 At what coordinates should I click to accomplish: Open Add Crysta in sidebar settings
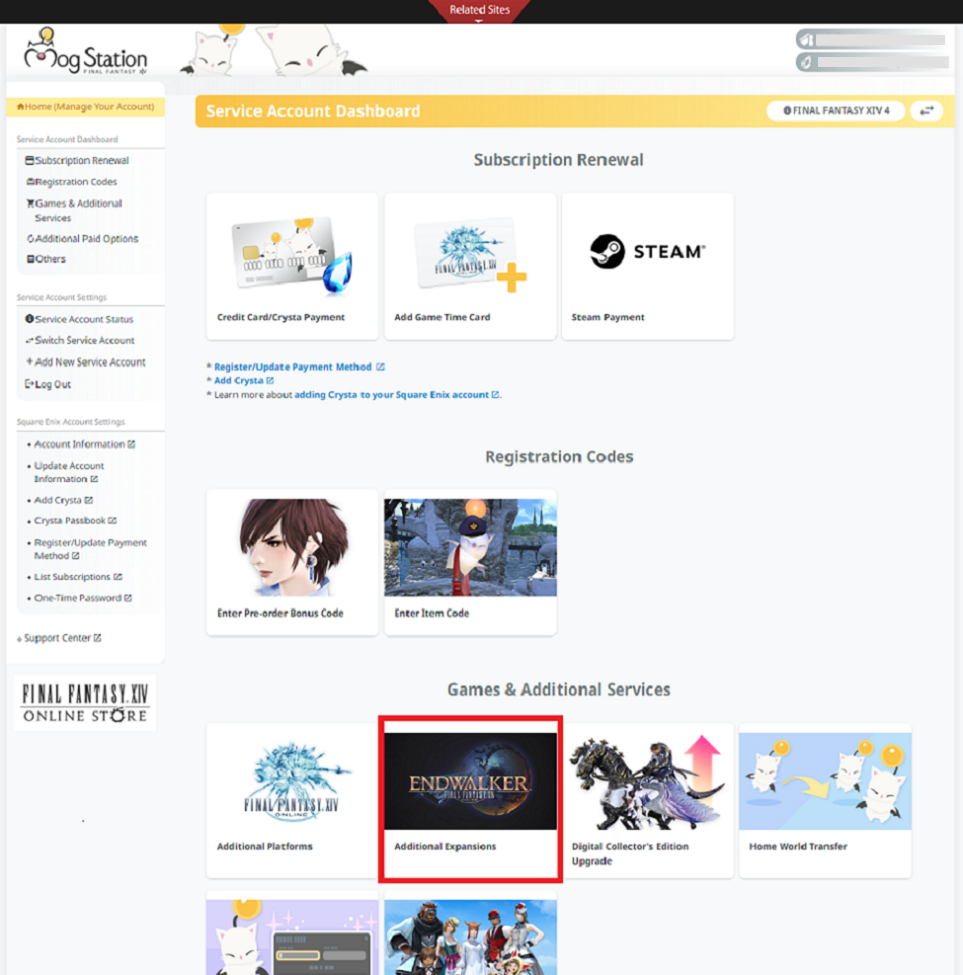61,500
